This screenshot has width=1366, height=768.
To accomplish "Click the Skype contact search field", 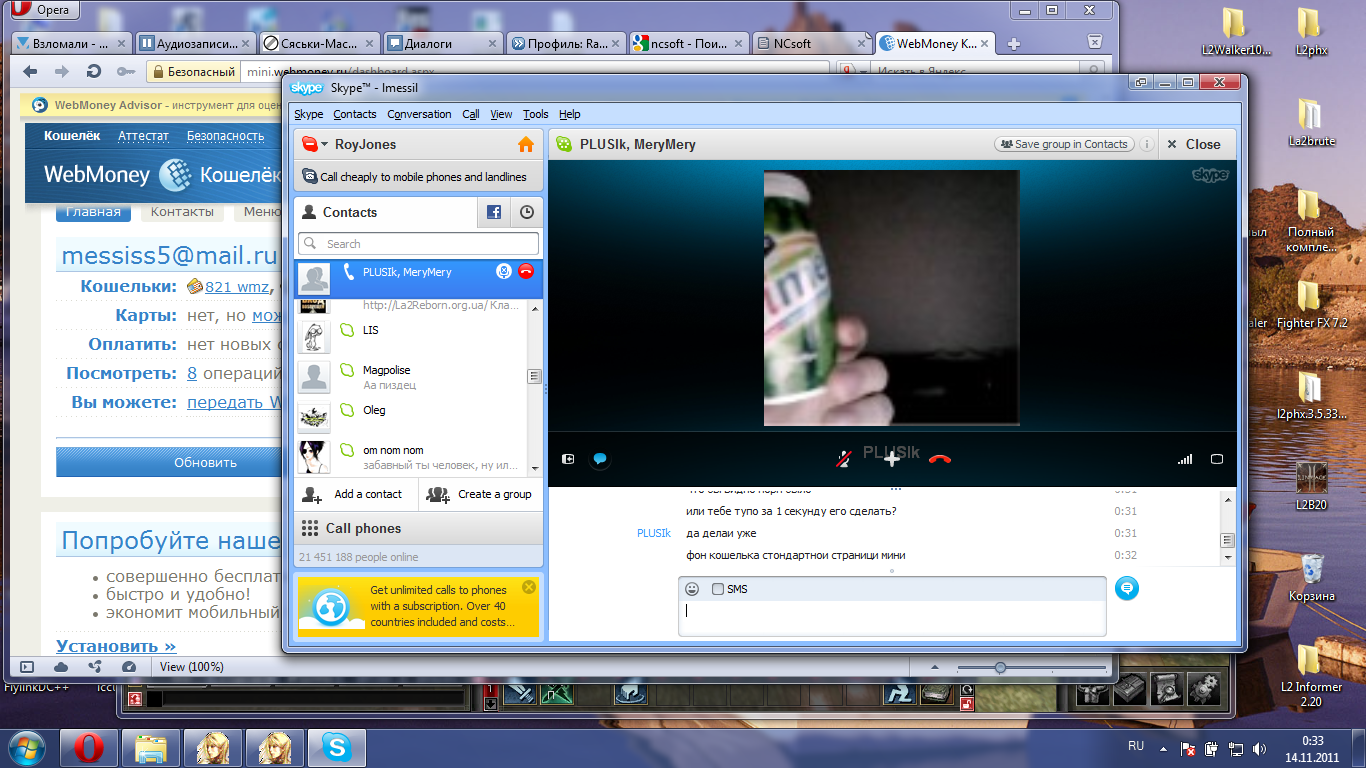I will [x=418, y=243].
